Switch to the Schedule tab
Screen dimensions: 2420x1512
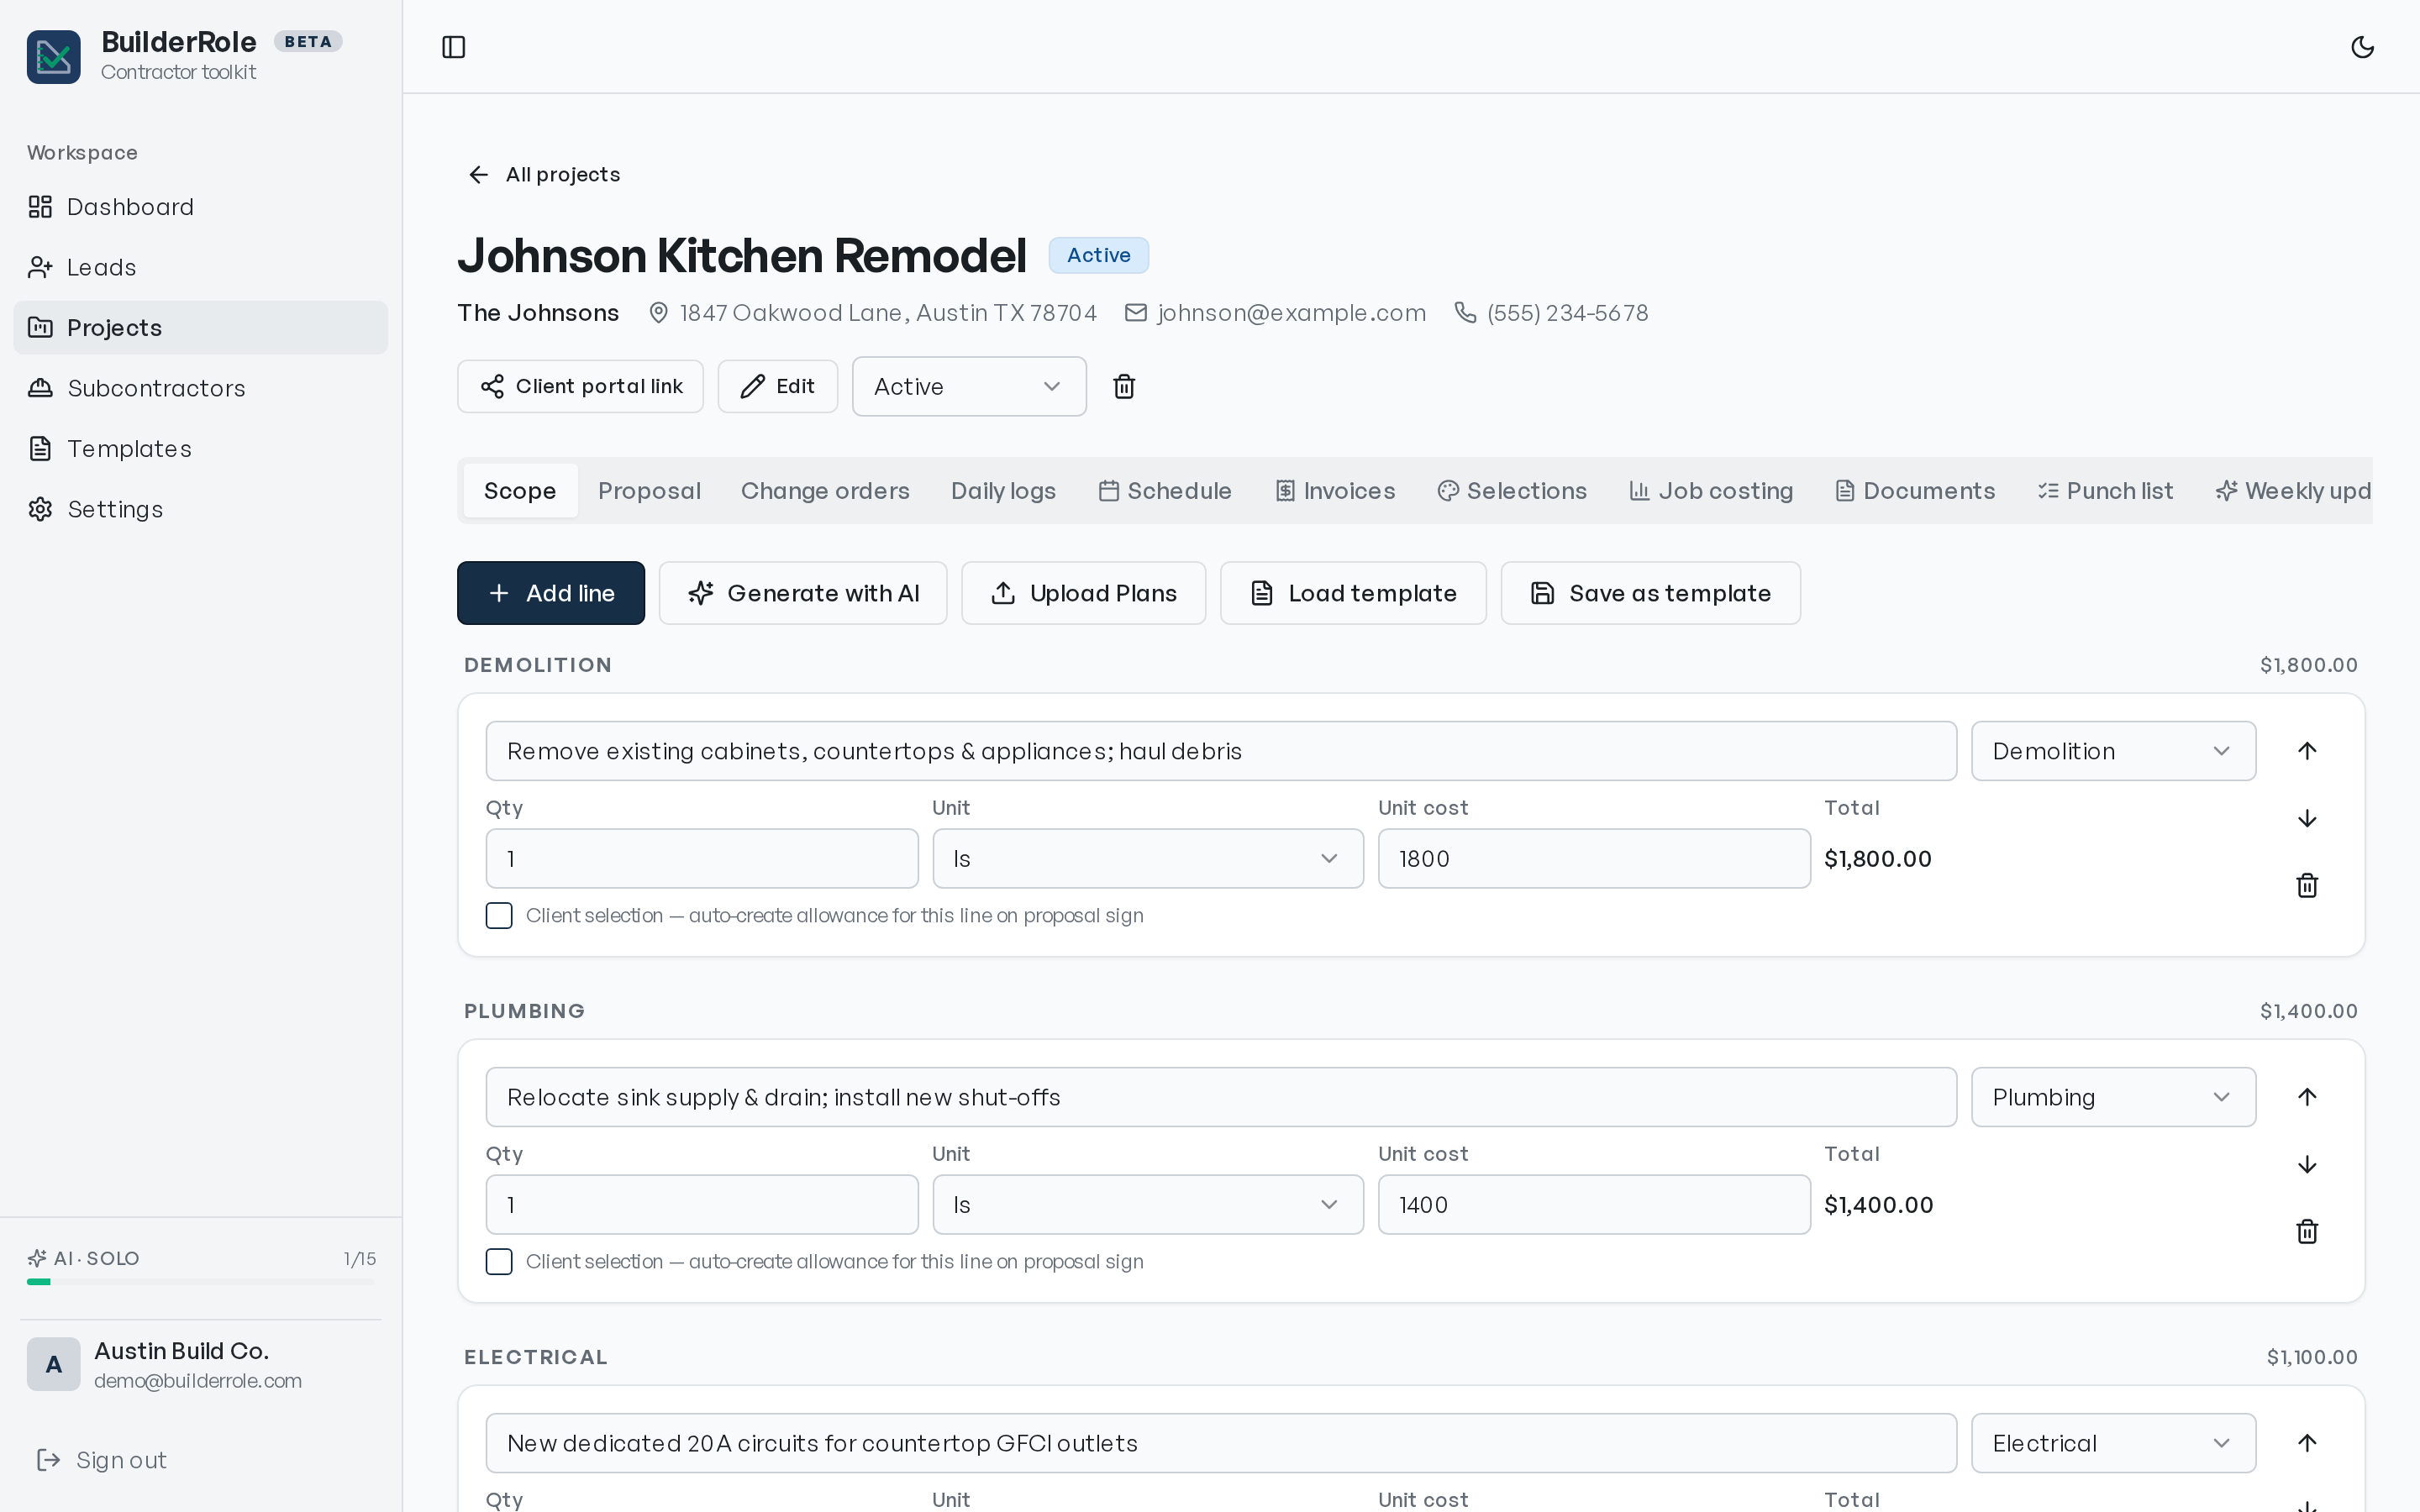click(x=1165, y=491)
